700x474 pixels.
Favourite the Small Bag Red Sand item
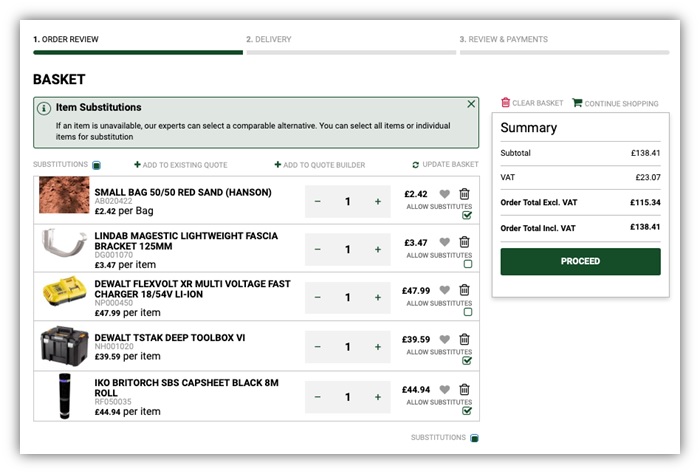(x=445, y=194)
